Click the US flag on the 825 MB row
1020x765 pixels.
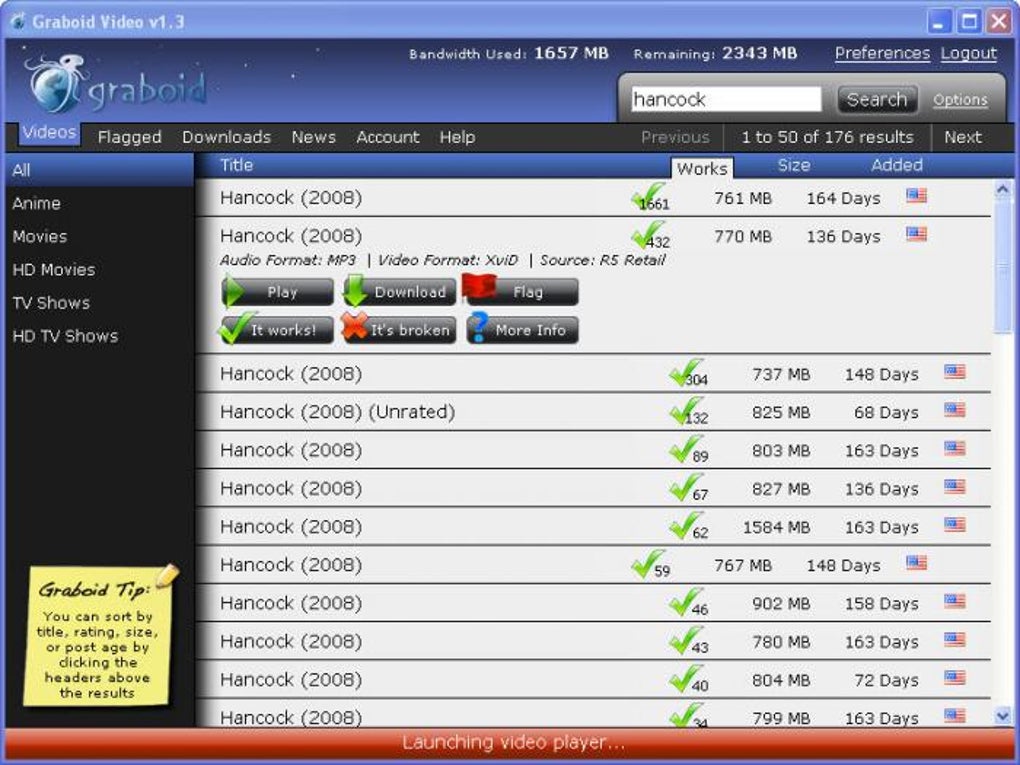click(955, 410)
